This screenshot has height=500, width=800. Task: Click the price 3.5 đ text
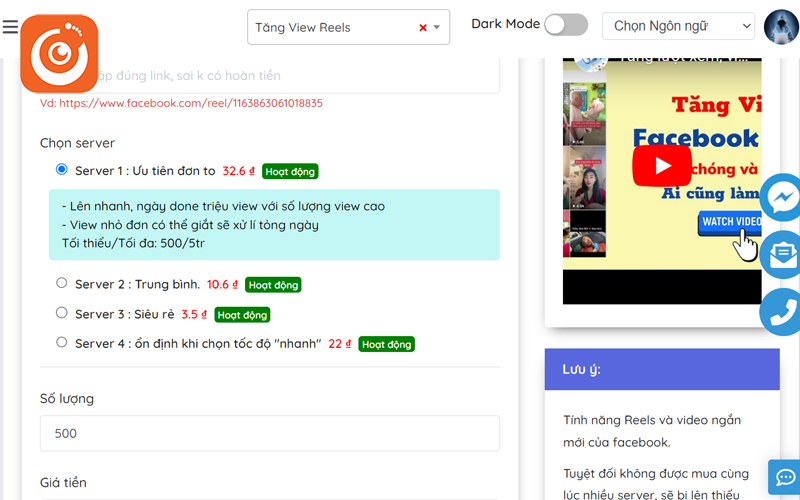194,314
